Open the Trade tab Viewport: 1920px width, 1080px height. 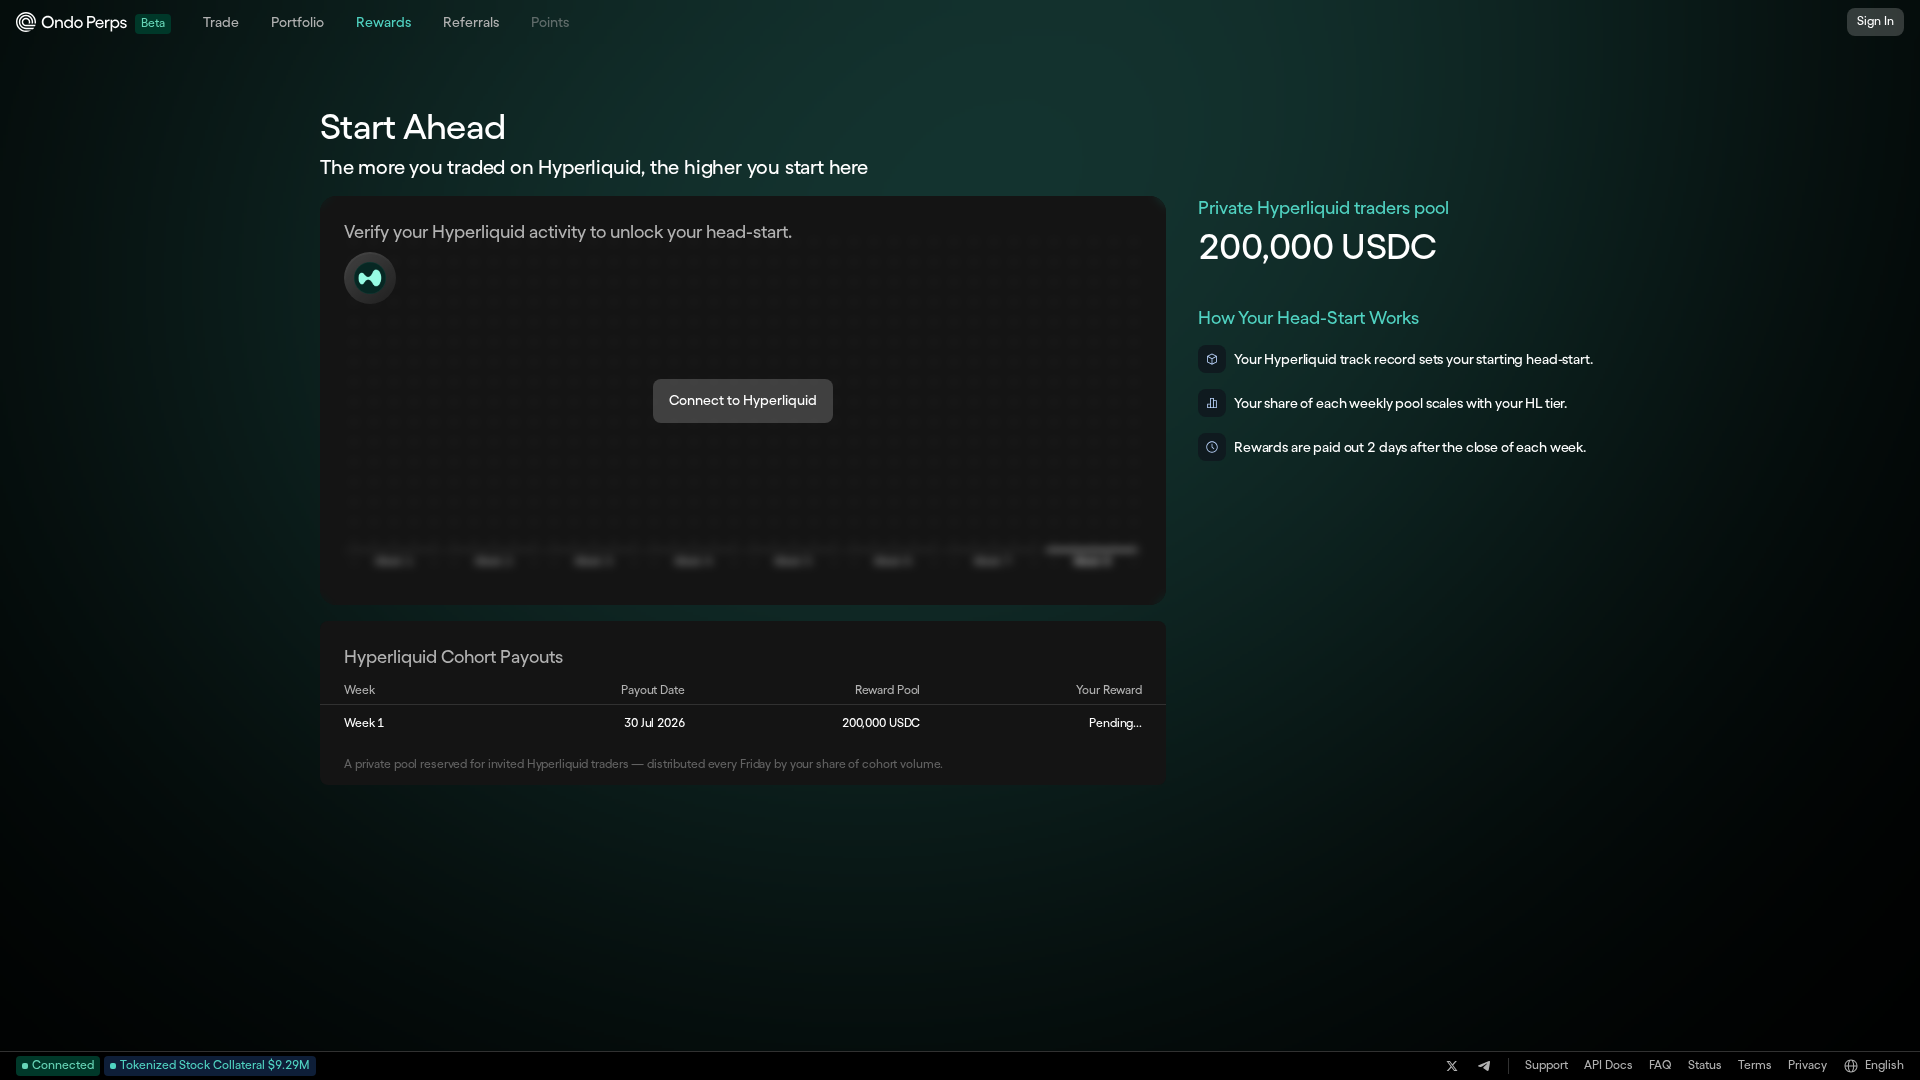pyautogui.click(x=221, y=23)
